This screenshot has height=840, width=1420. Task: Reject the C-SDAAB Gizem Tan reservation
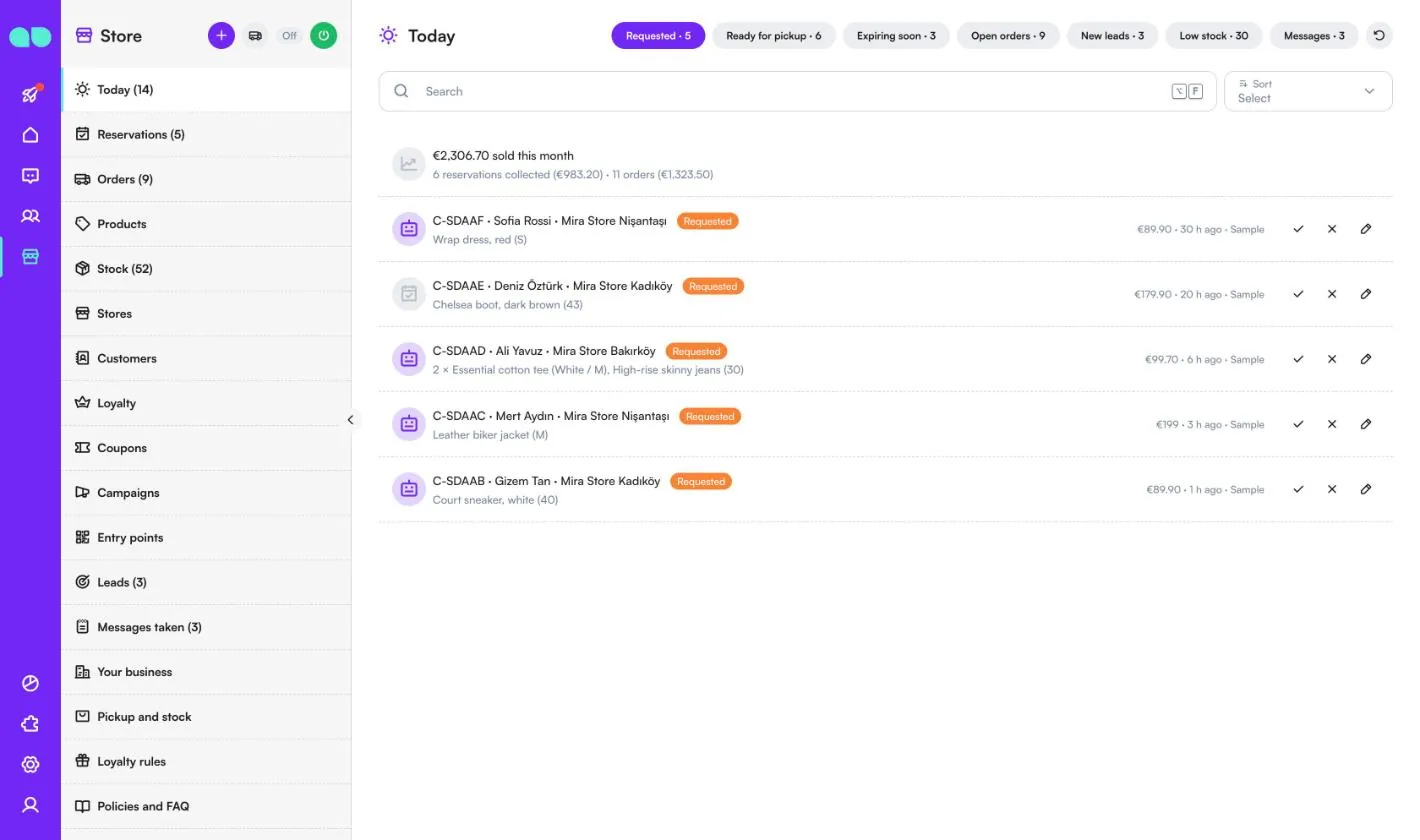point(1332,489)
